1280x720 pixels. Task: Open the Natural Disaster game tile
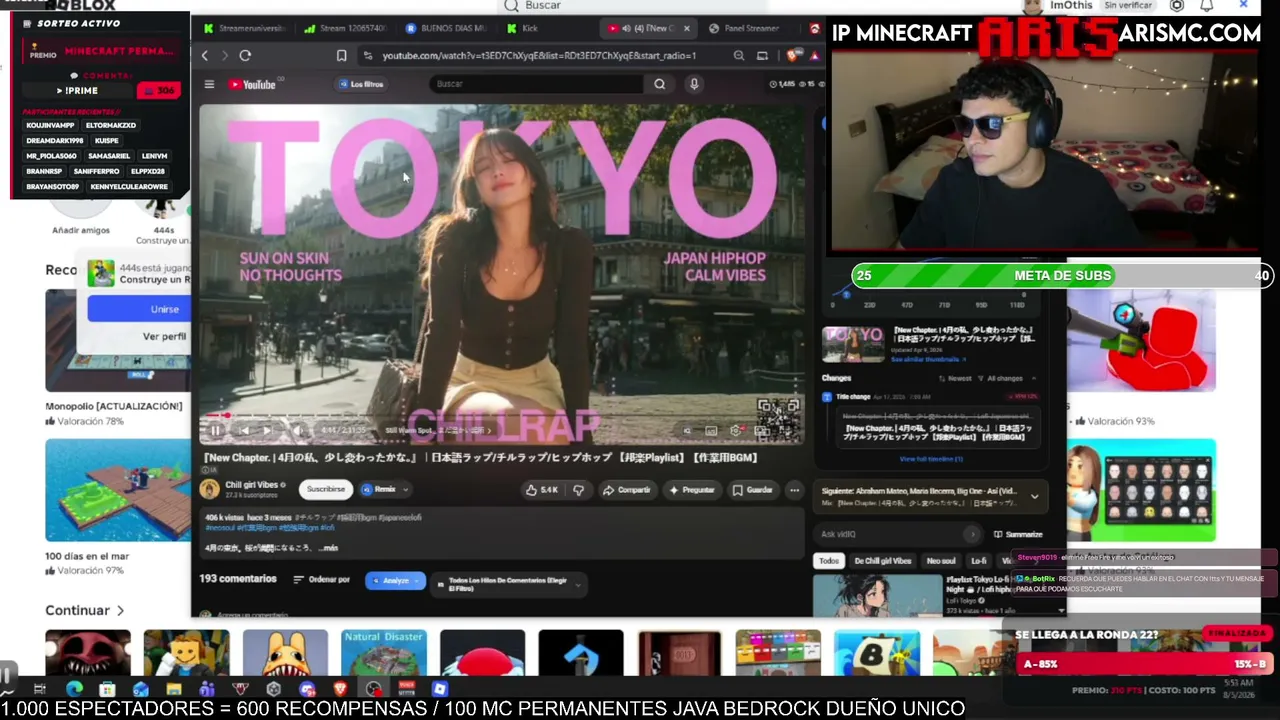pos(384,653)
